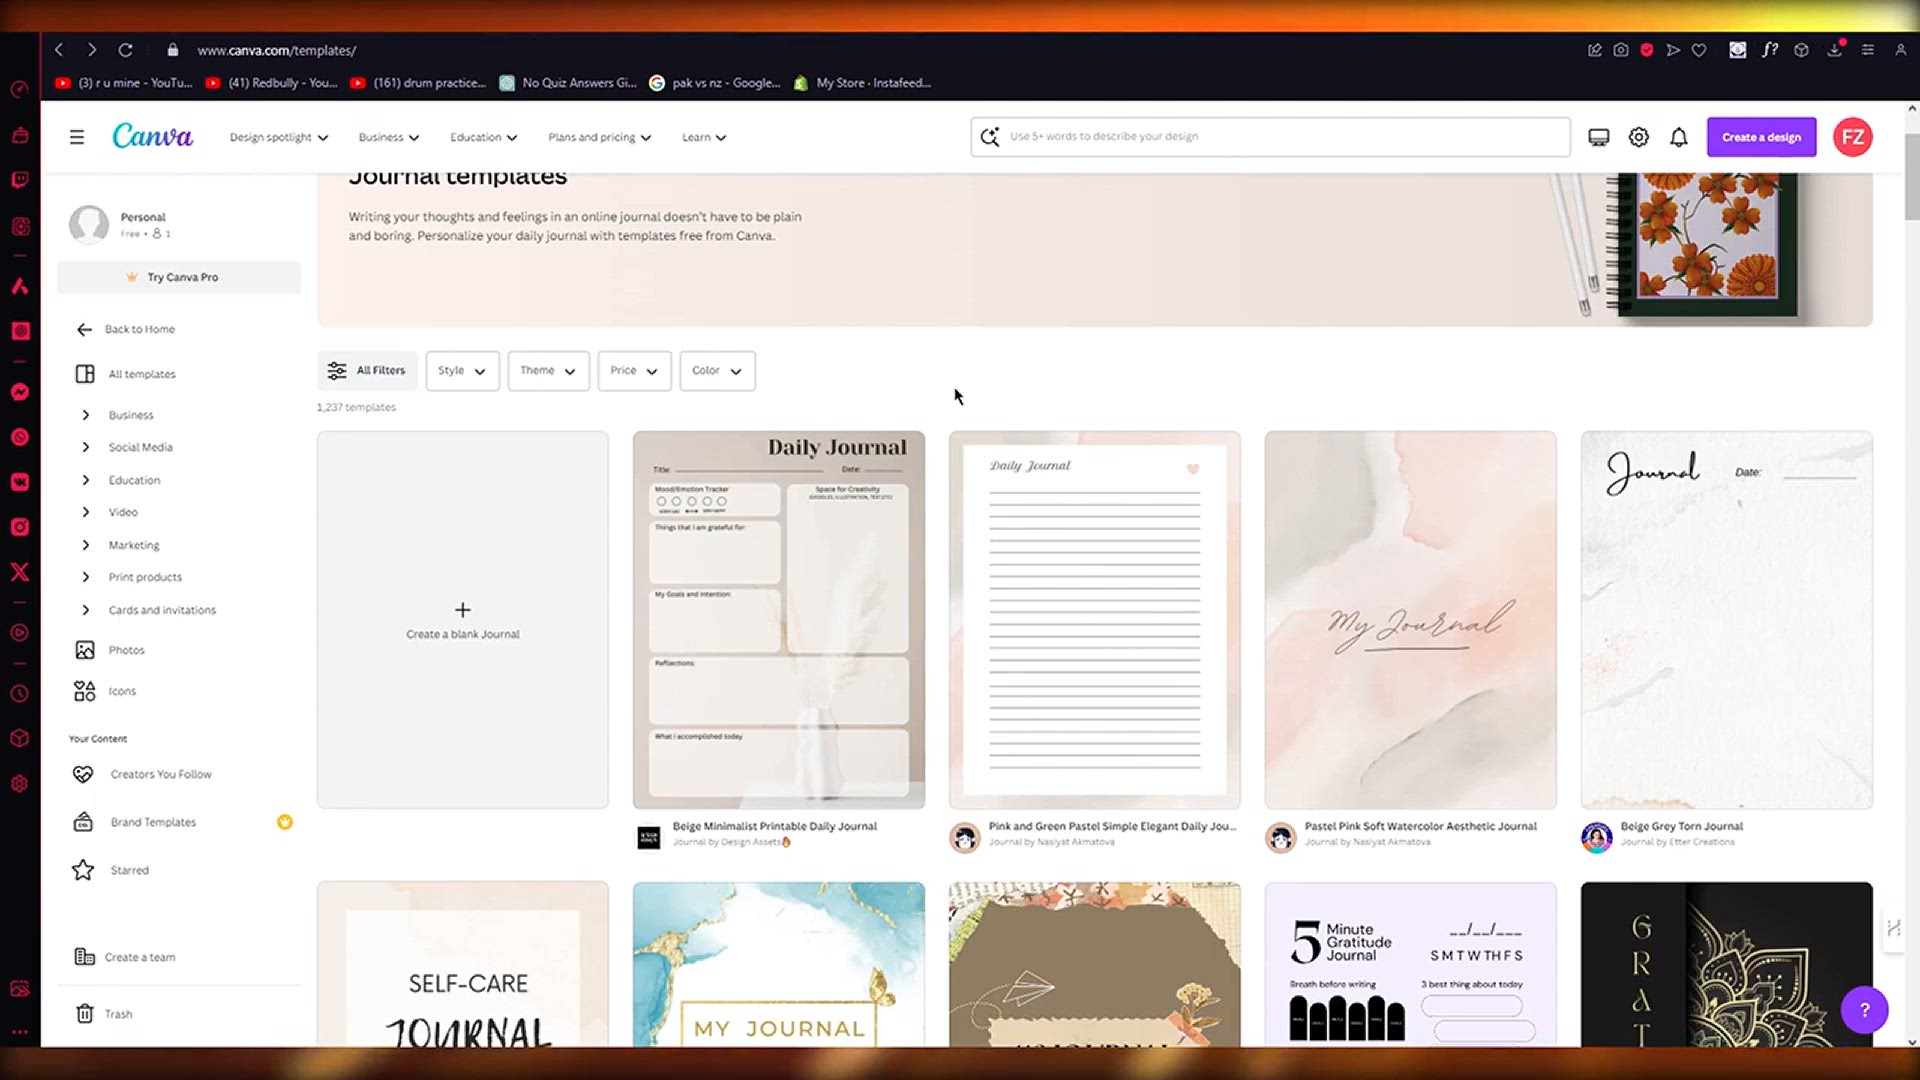The image size is (1920, 1080).
Task: Open the Canva hamburger menu
Action: [77, 137]
